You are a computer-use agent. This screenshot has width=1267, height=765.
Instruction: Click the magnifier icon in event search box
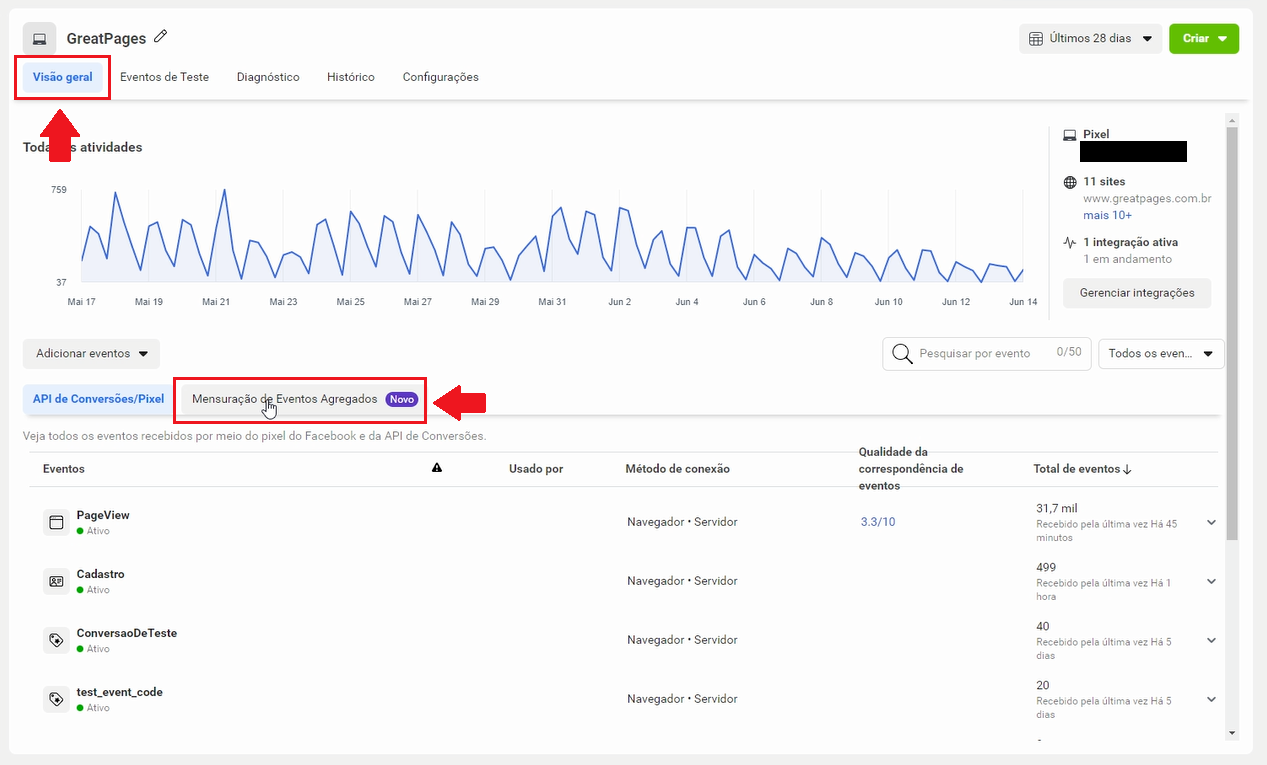[x=902, y=354]
